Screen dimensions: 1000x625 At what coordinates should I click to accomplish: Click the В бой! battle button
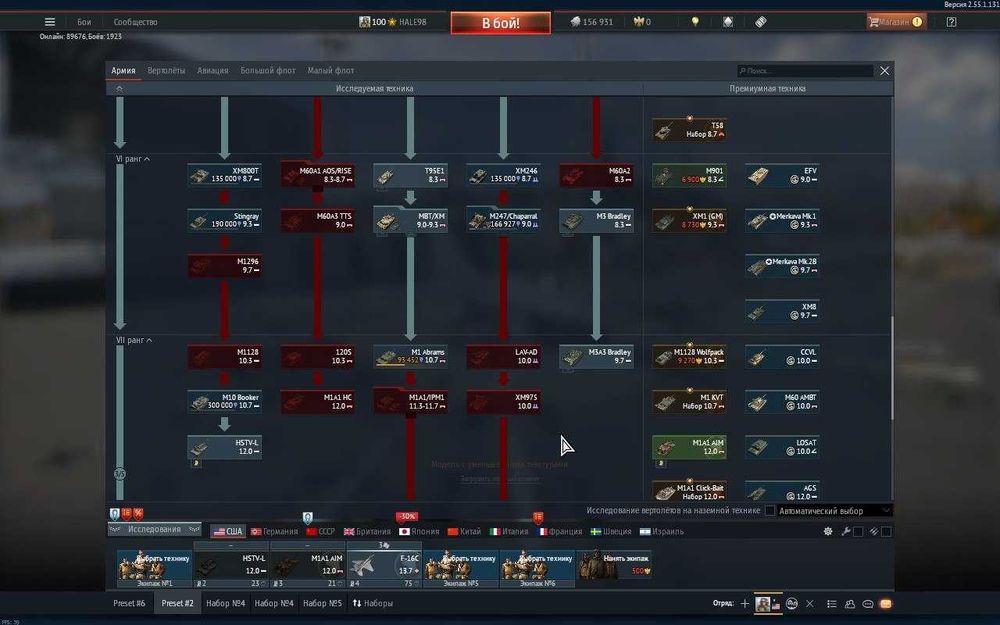pos(501,23)
